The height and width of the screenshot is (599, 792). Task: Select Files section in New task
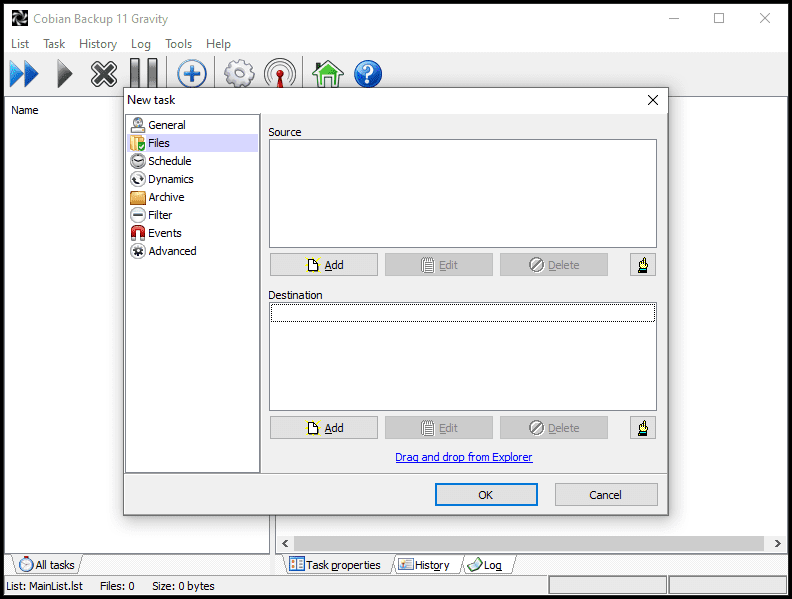[192, 143]
